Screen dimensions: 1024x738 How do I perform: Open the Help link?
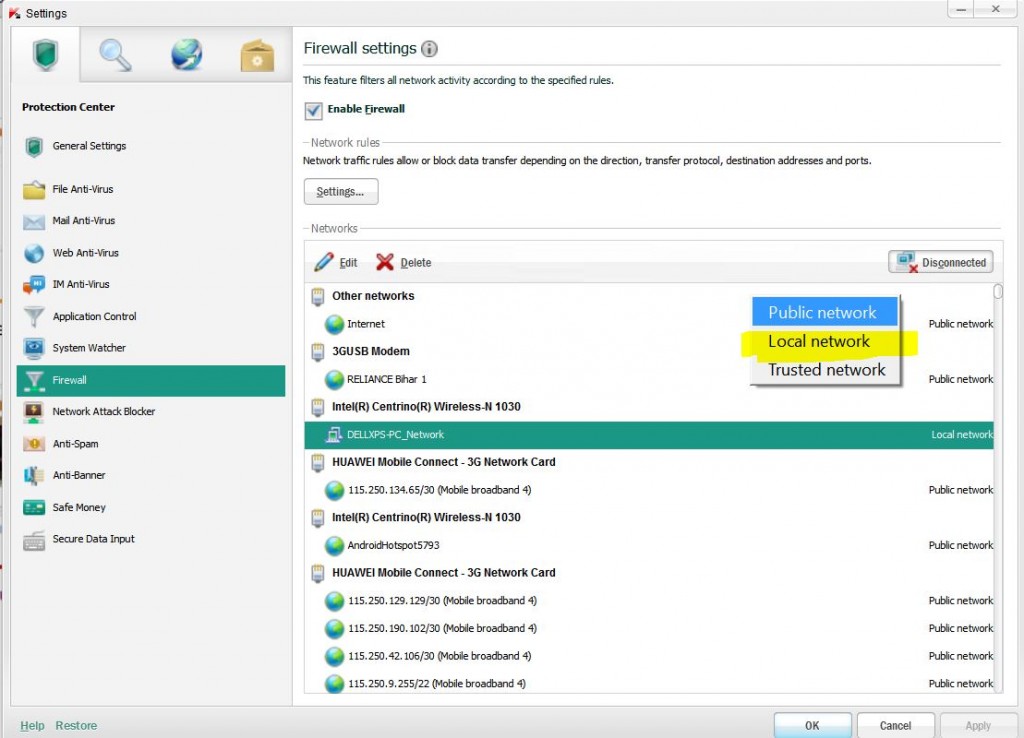(x=32, y=725)
